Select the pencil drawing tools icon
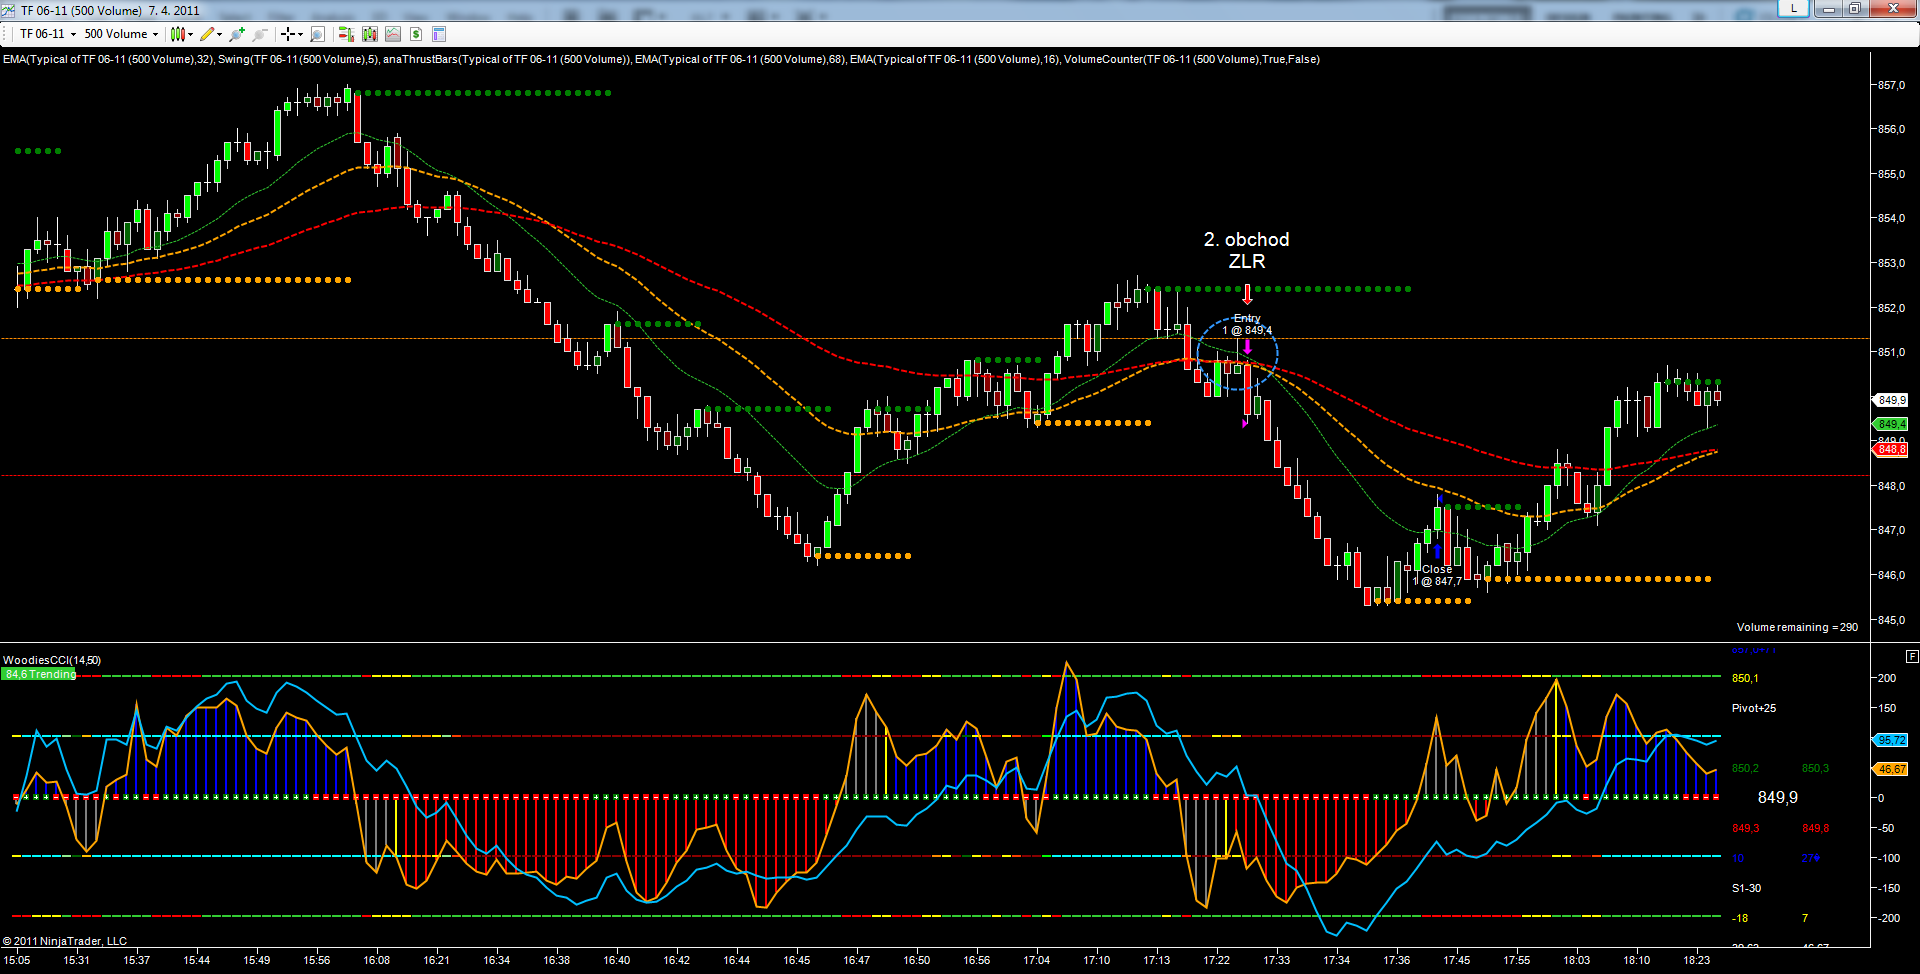This screenshot has height=974, width=1920. 207,34
